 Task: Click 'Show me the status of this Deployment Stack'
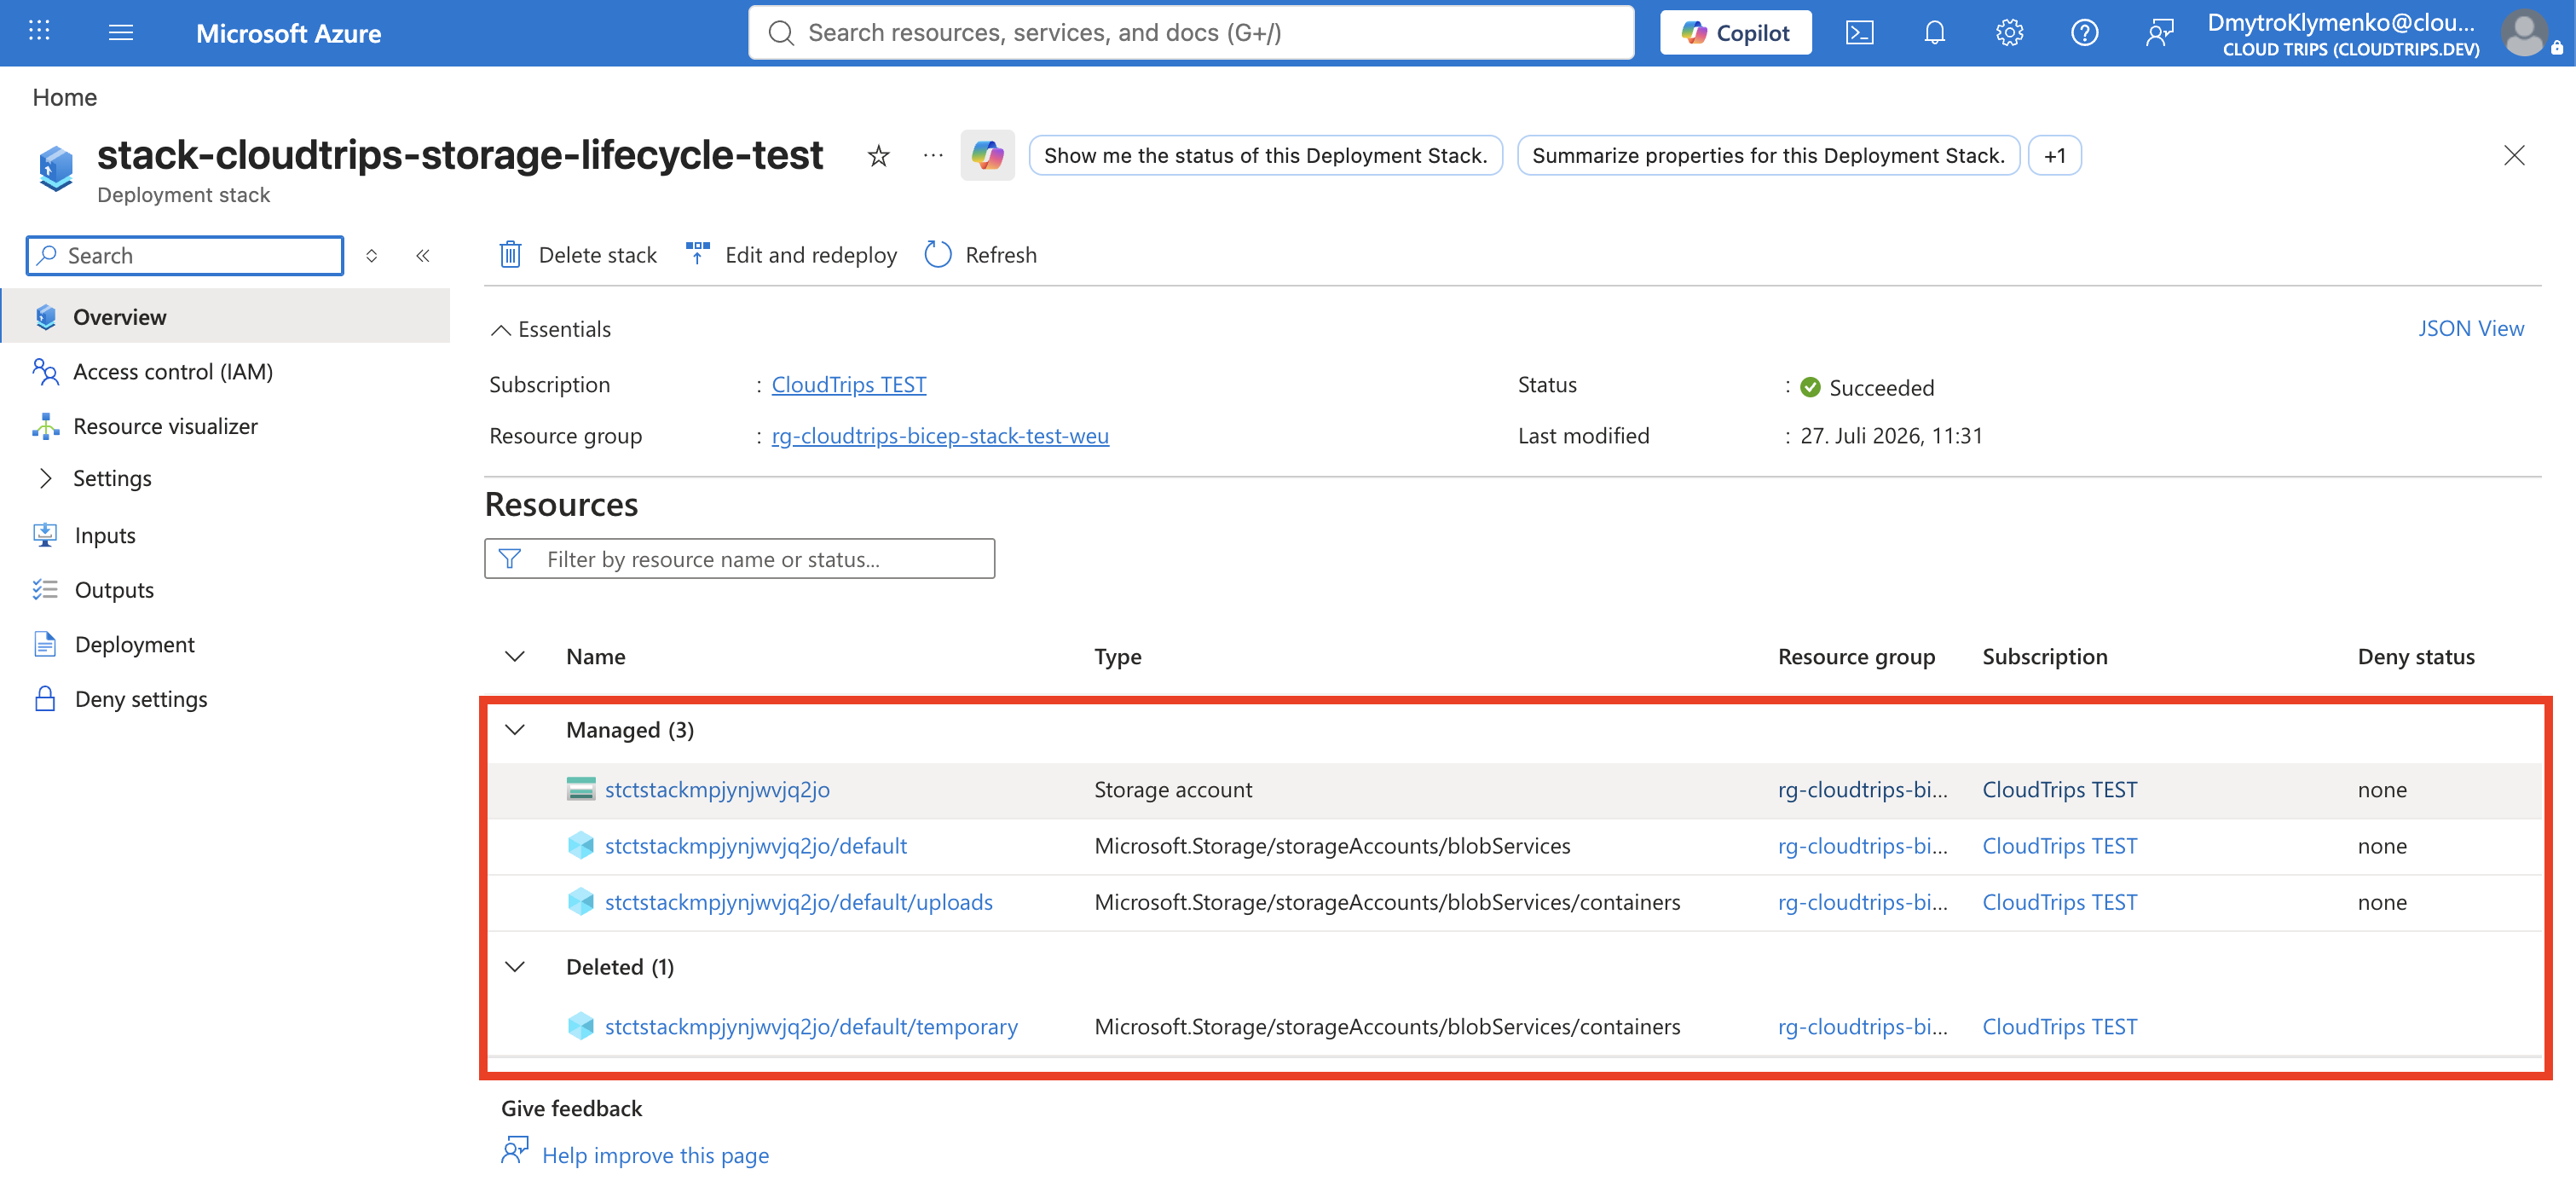pos(1265,155)
